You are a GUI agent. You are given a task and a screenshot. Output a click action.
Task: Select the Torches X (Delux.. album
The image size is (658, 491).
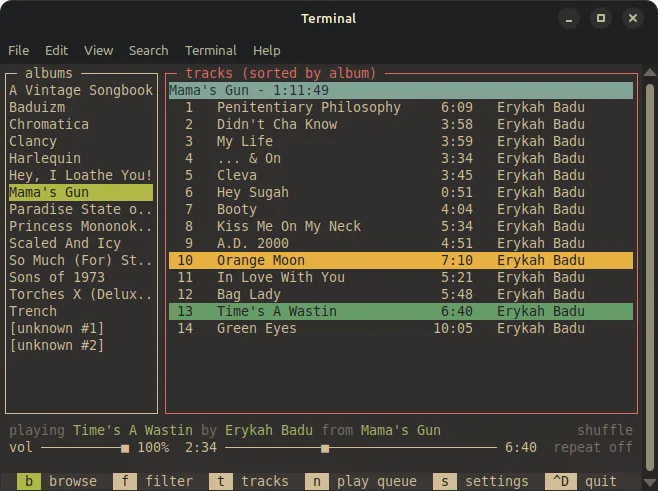[81, 294]
